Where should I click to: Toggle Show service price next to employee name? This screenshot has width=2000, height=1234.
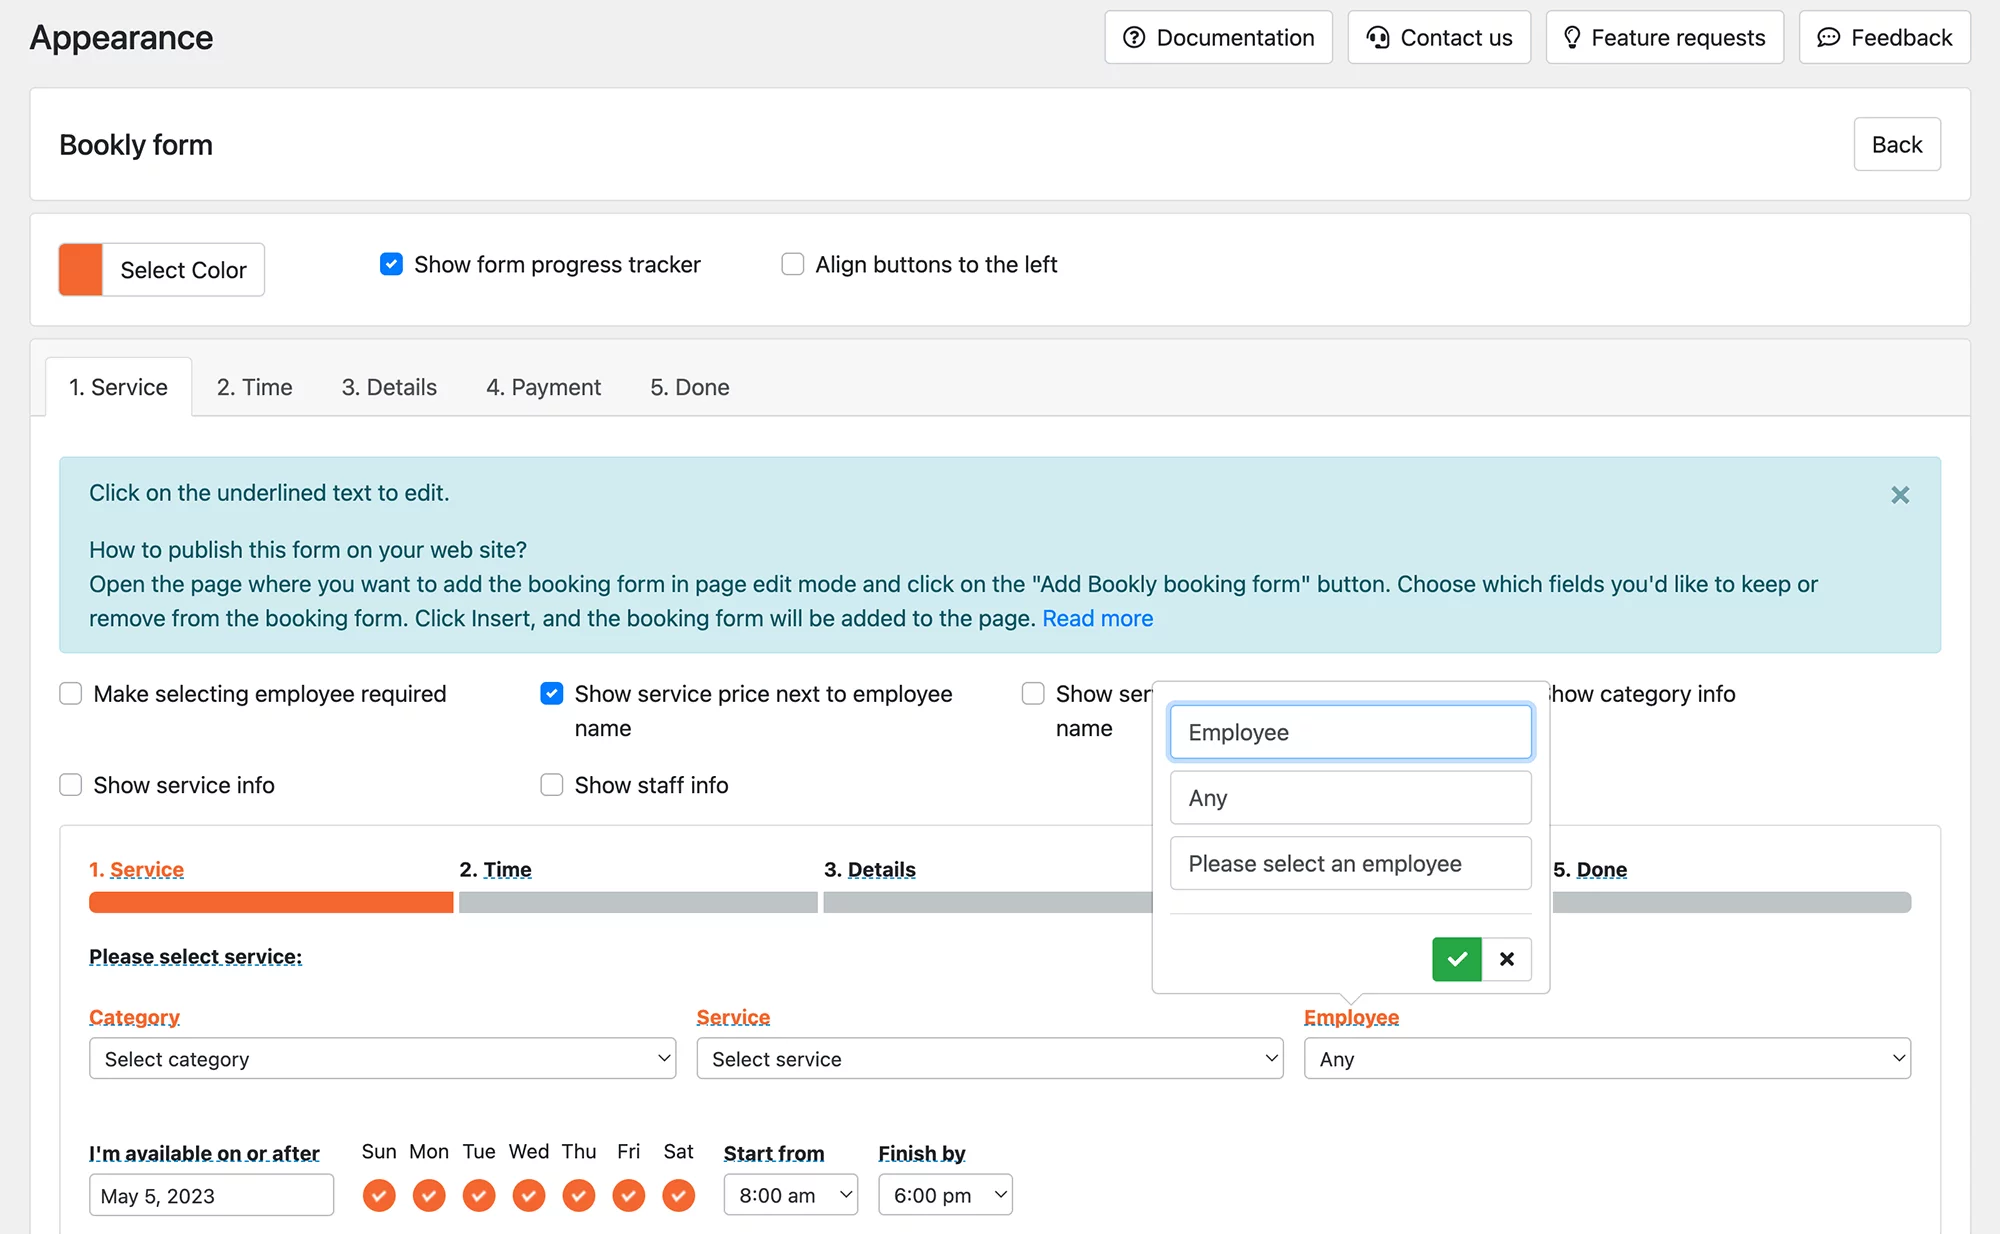[551, 693]
